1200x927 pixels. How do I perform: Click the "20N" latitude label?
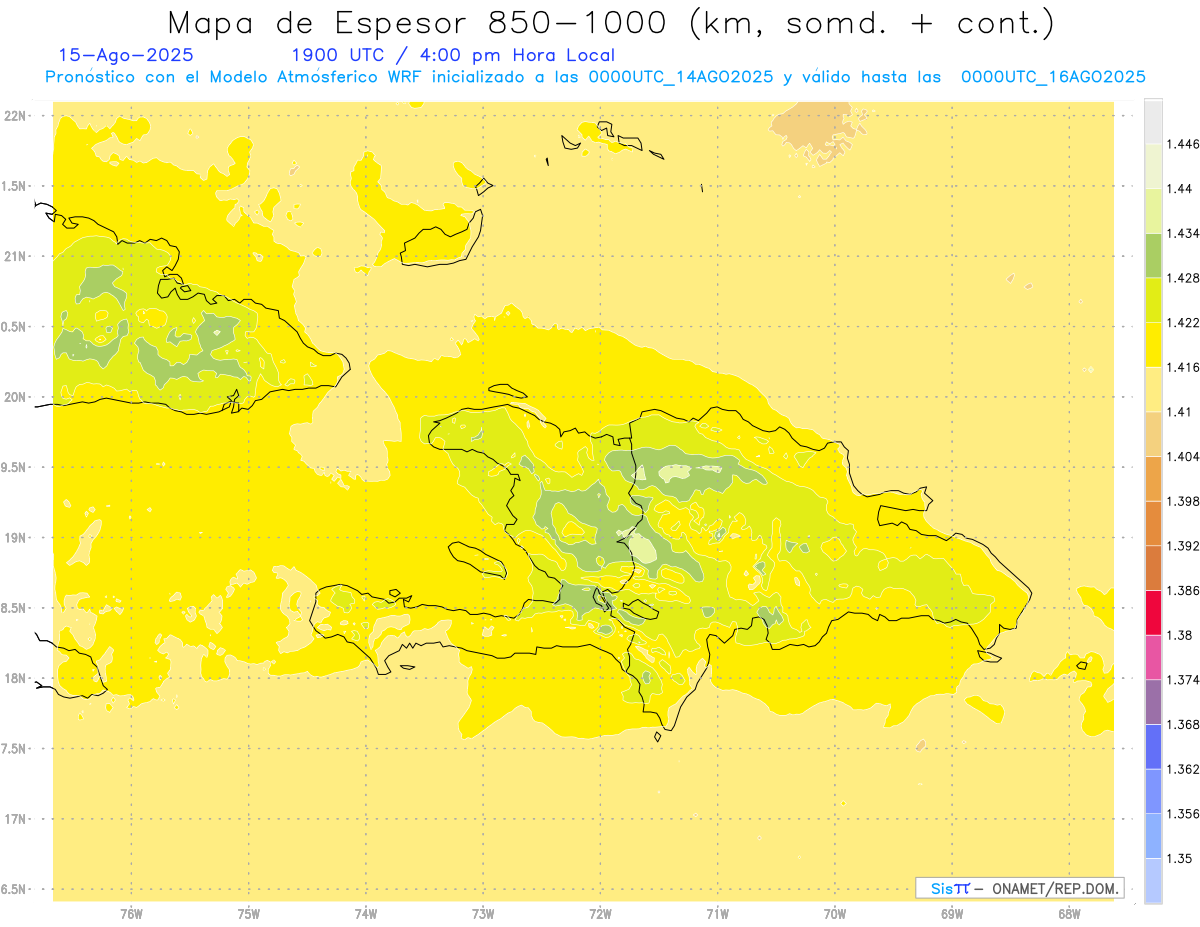point(16,397)
